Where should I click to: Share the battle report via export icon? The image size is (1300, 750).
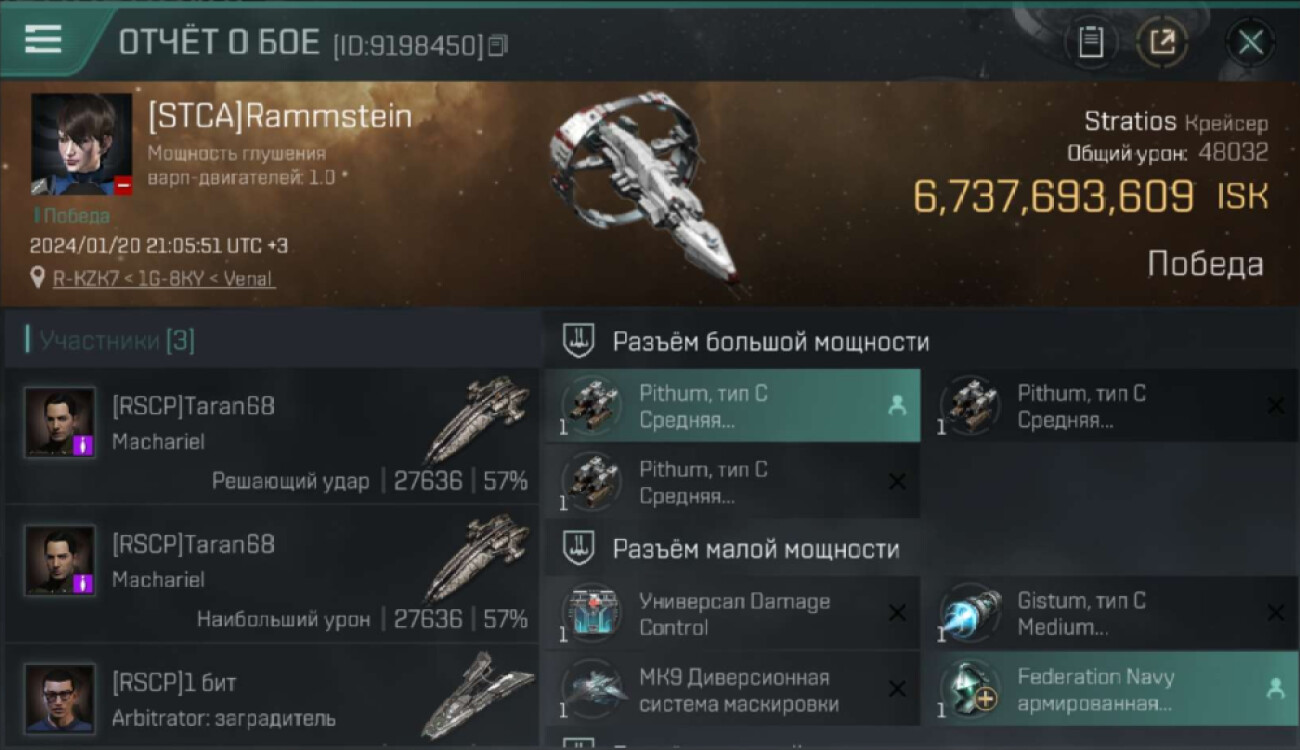[x=1162, y=42]
